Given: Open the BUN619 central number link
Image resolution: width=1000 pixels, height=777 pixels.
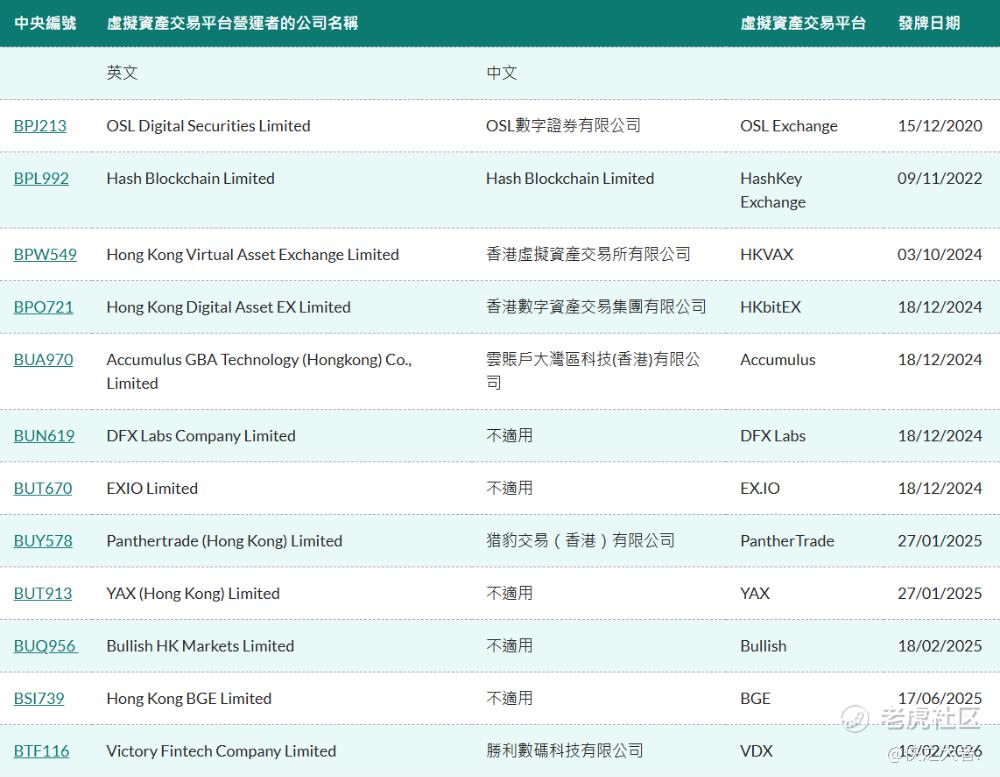Looking at the screenshot, I should 44,436.
